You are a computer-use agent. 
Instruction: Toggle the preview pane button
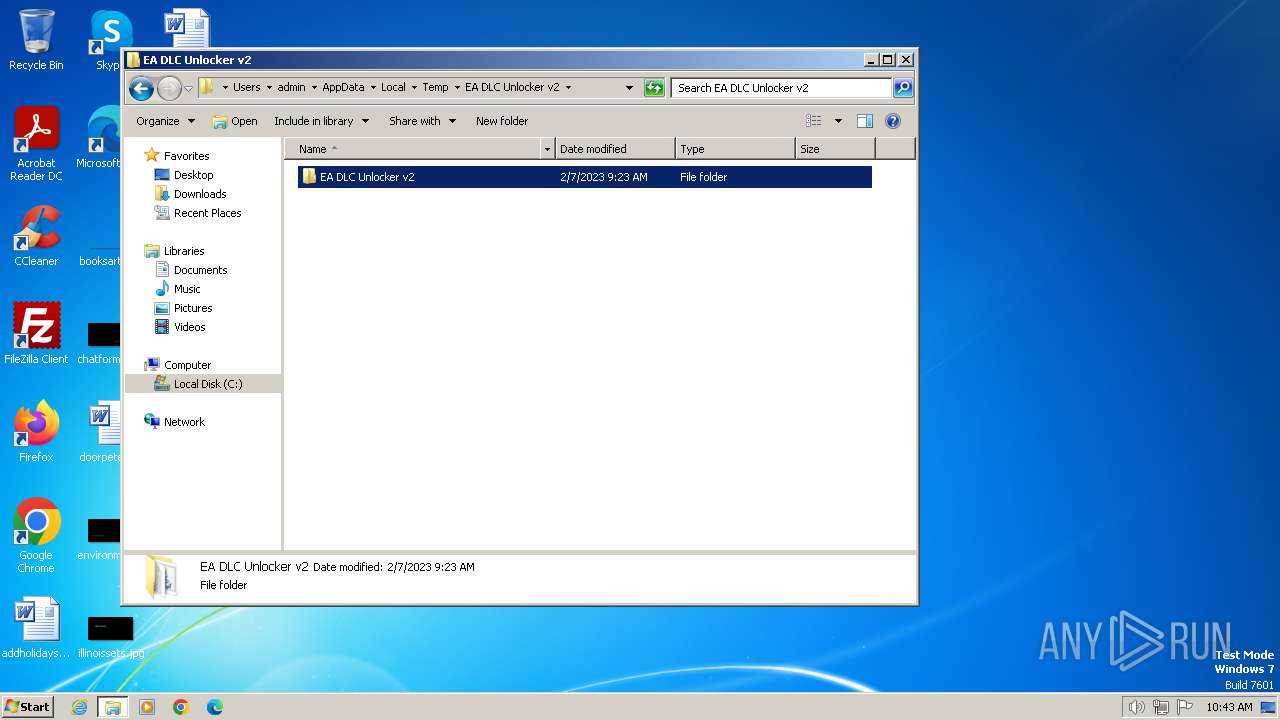(x=865, y=121)
